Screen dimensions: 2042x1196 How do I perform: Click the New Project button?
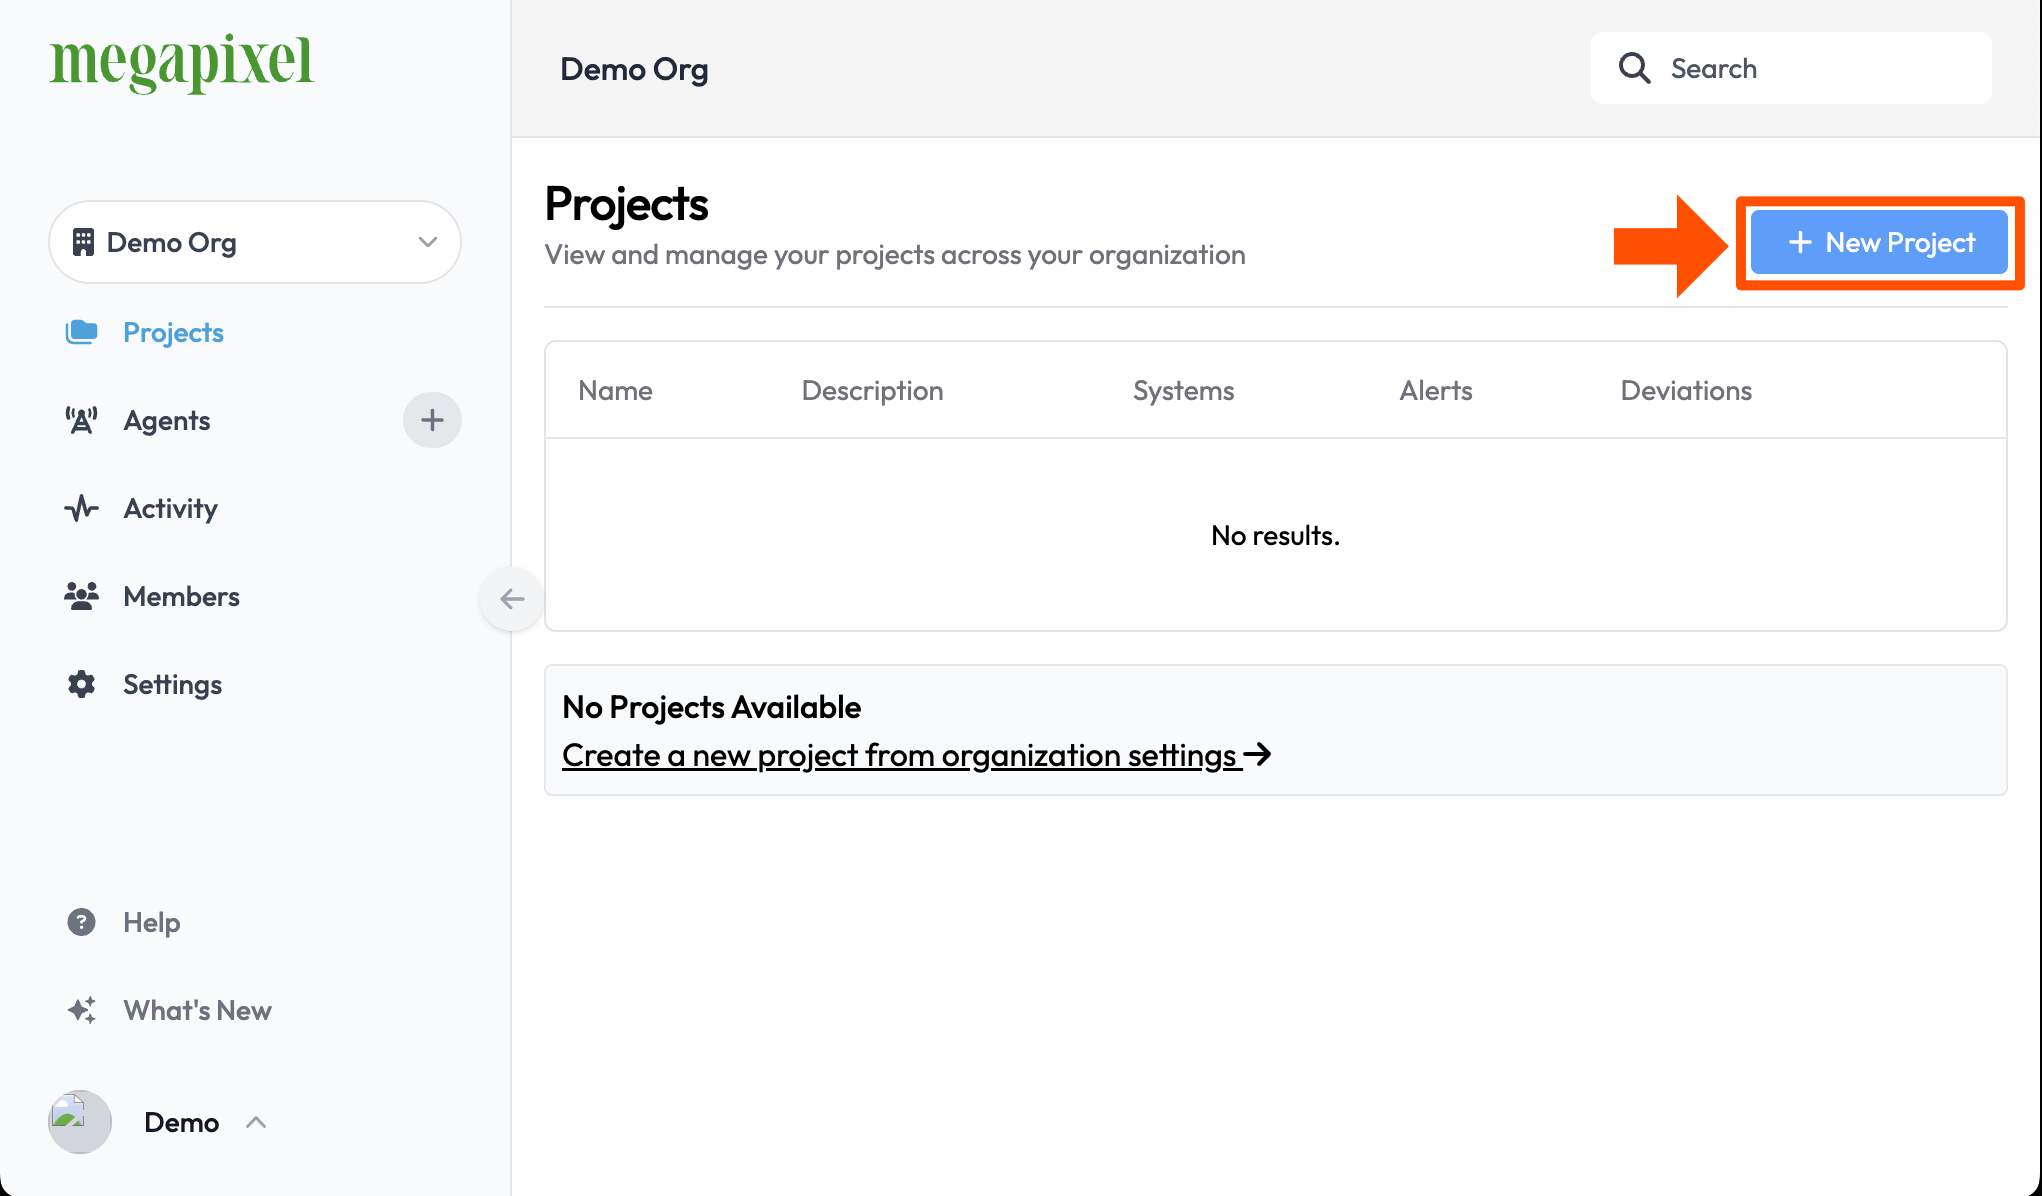[1880, 242]
